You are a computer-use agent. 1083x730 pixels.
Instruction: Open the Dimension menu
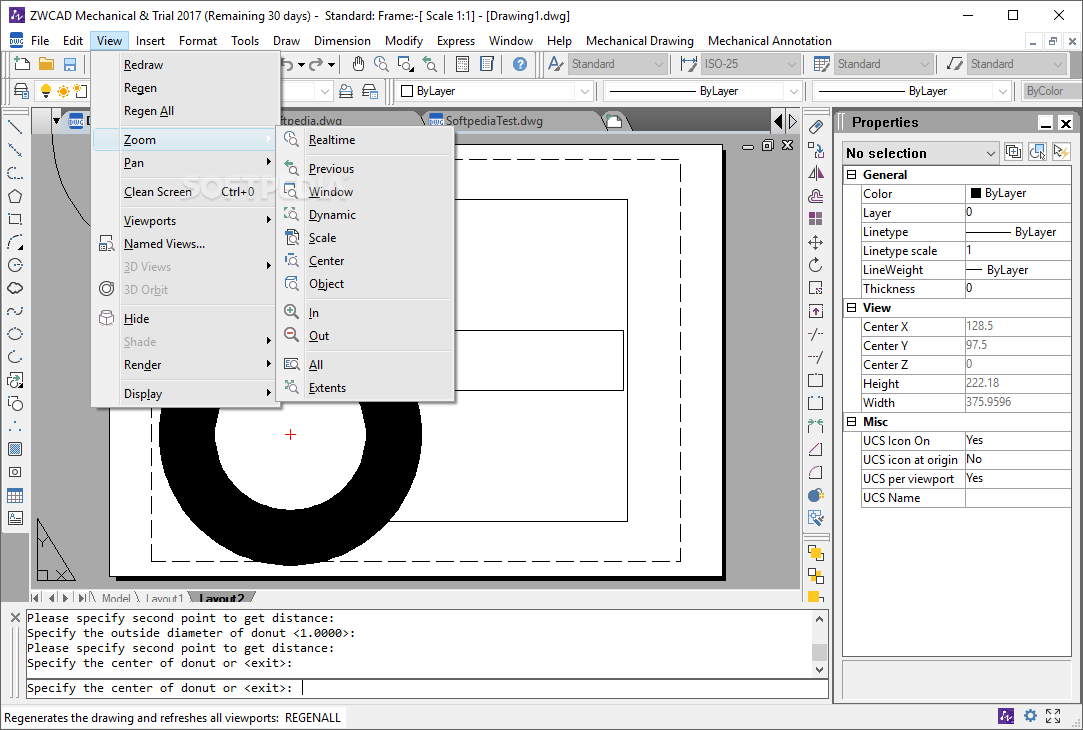pos(342,41)
